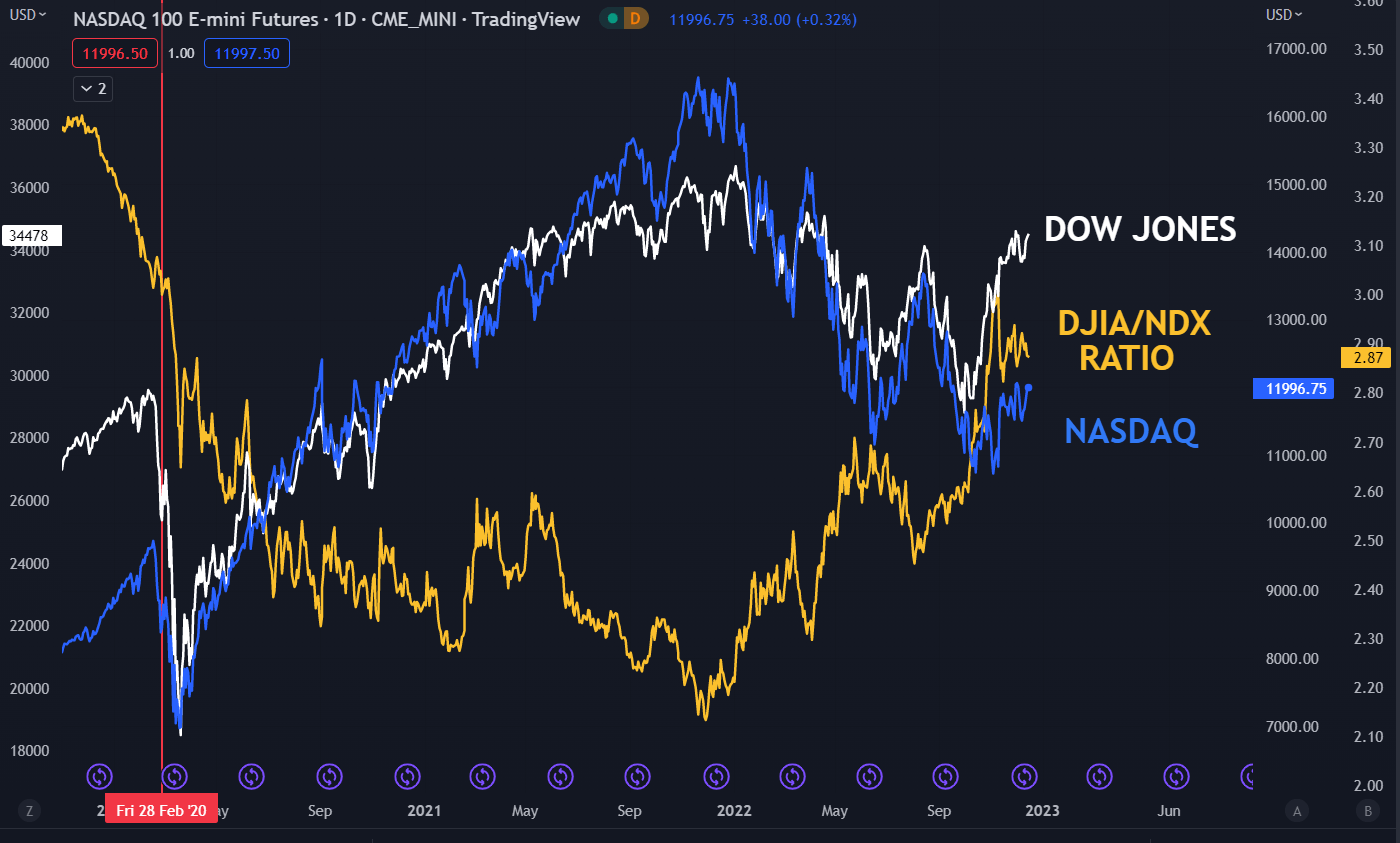The width and height of the screenshot is (1400, 843).
Task: Select the DJIA/NDX RATIO text annotation
Action: click(1134, 340)
